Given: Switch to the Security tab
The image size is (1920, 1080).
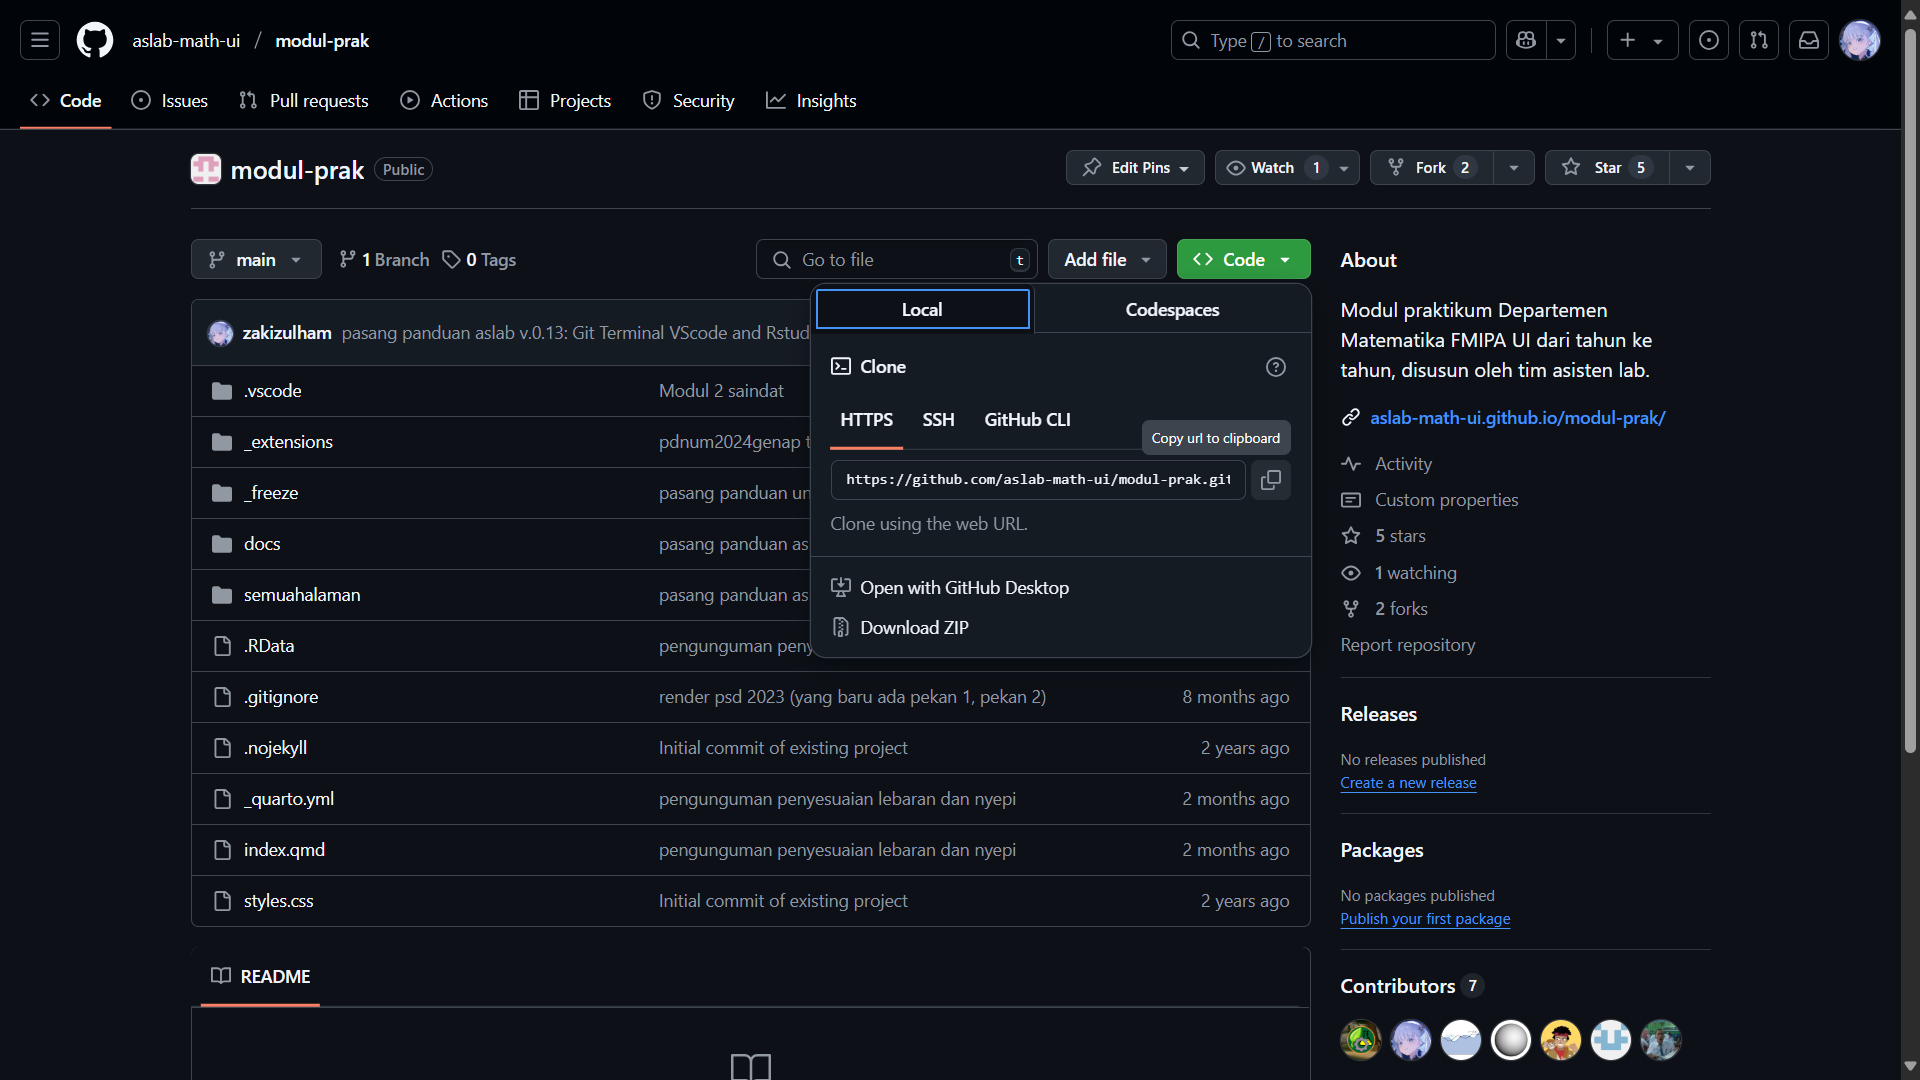Looking at the screenshot, I should pyautogui.click(x=688, y=100).
